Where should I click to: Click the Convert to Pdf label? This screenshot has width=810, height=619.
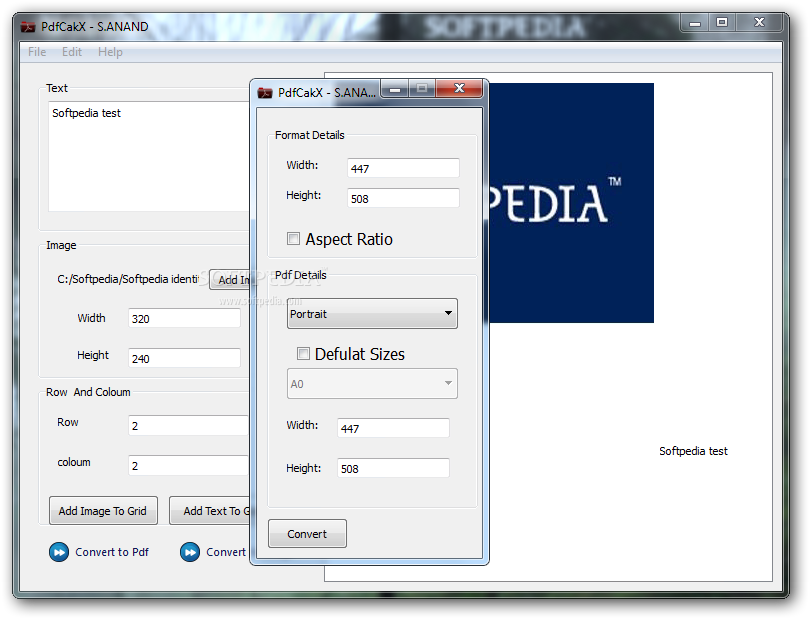click(112, 552)
